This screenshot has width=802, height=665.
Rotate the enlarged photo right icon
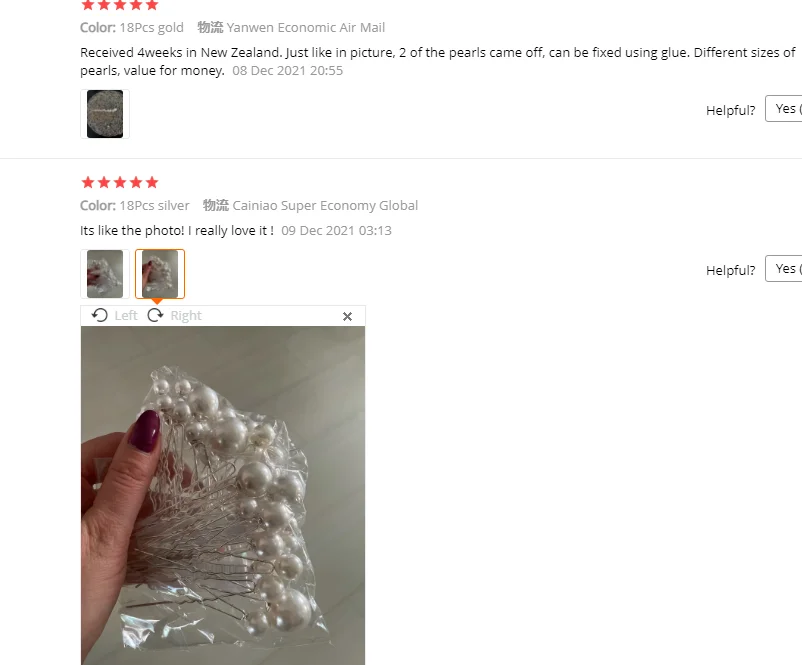[155, 315]
